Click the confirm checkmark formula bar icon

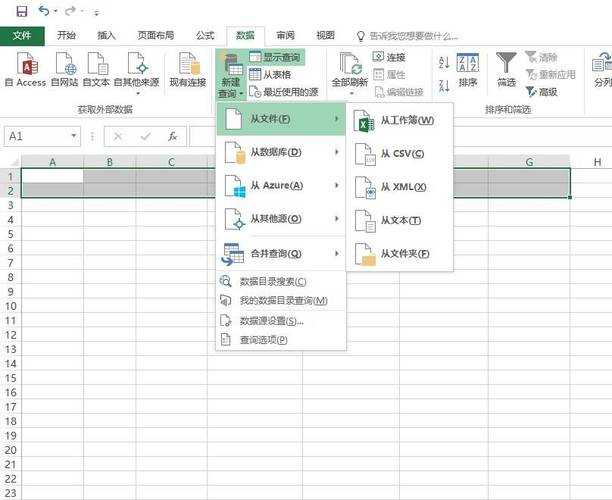point(145,136)
